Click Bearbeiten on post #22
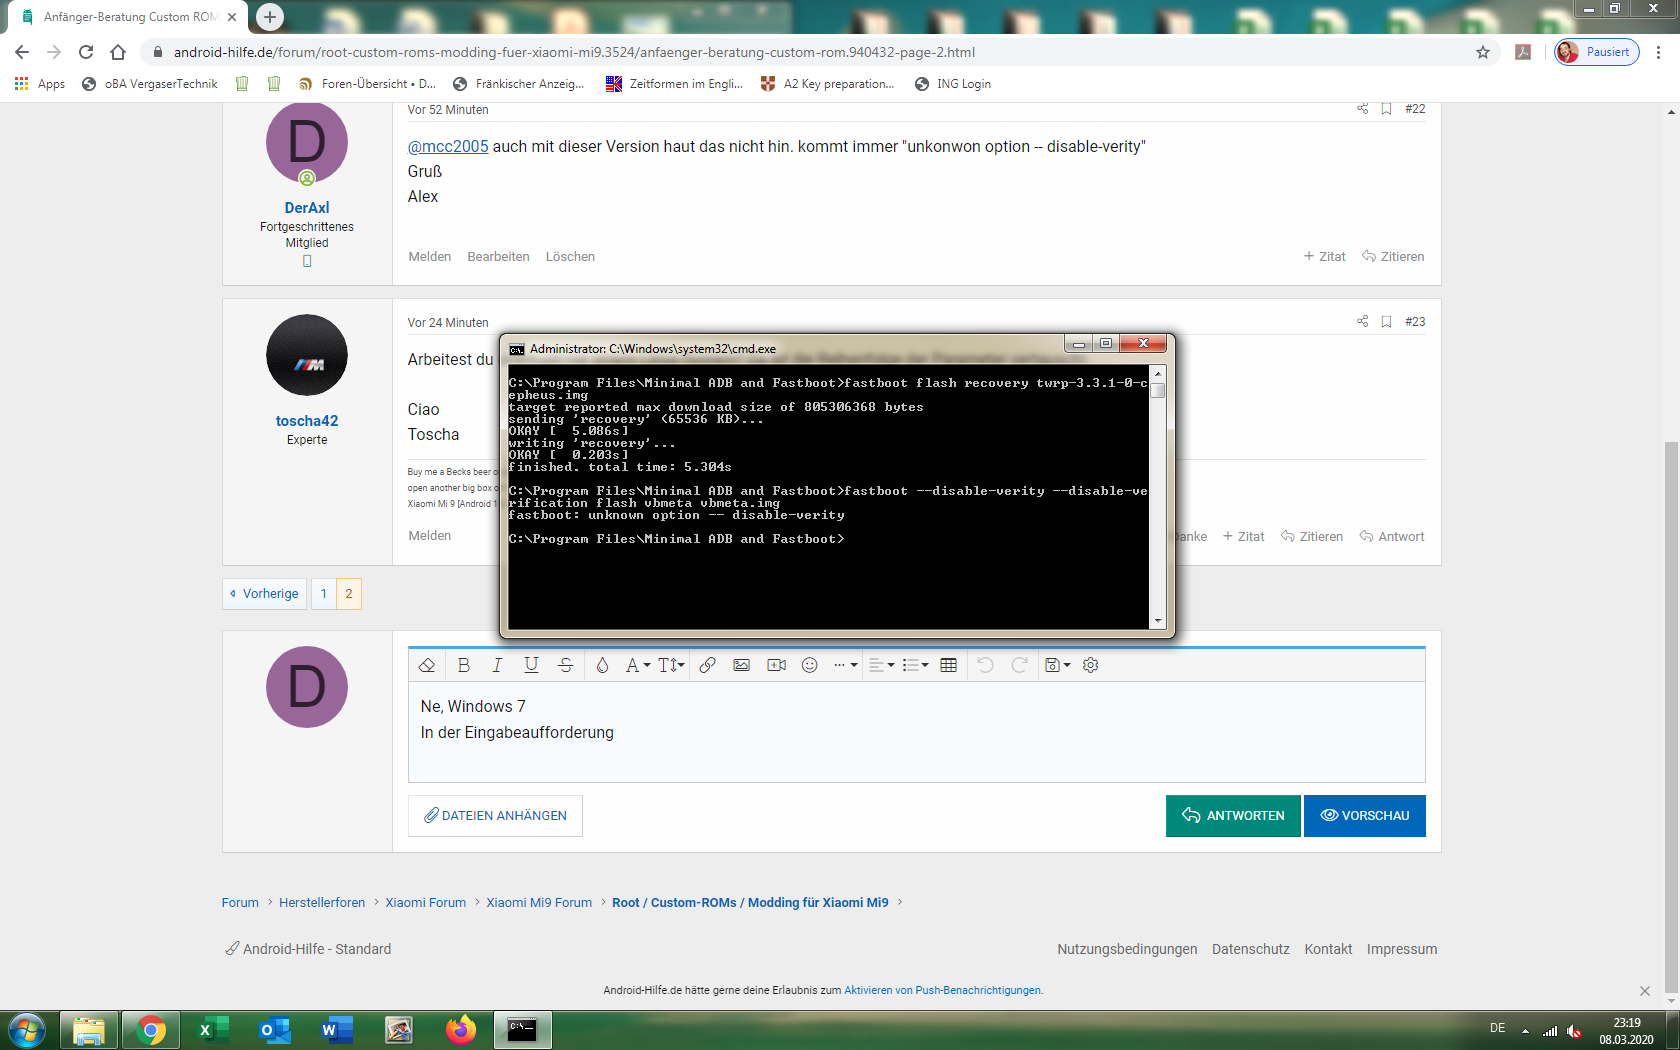The height and width of the screenshot is (1050, 1680). (x=498, y=257)
